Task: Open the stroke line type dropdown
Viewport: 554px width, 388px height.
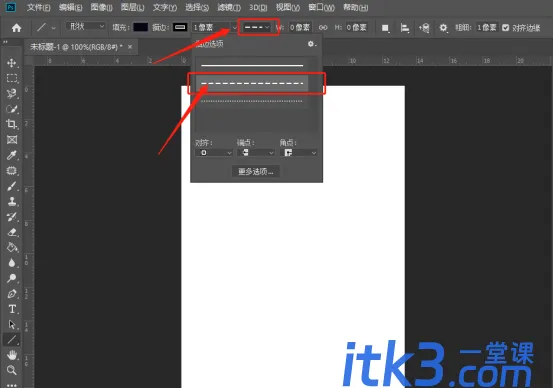Action: [257, 27]
